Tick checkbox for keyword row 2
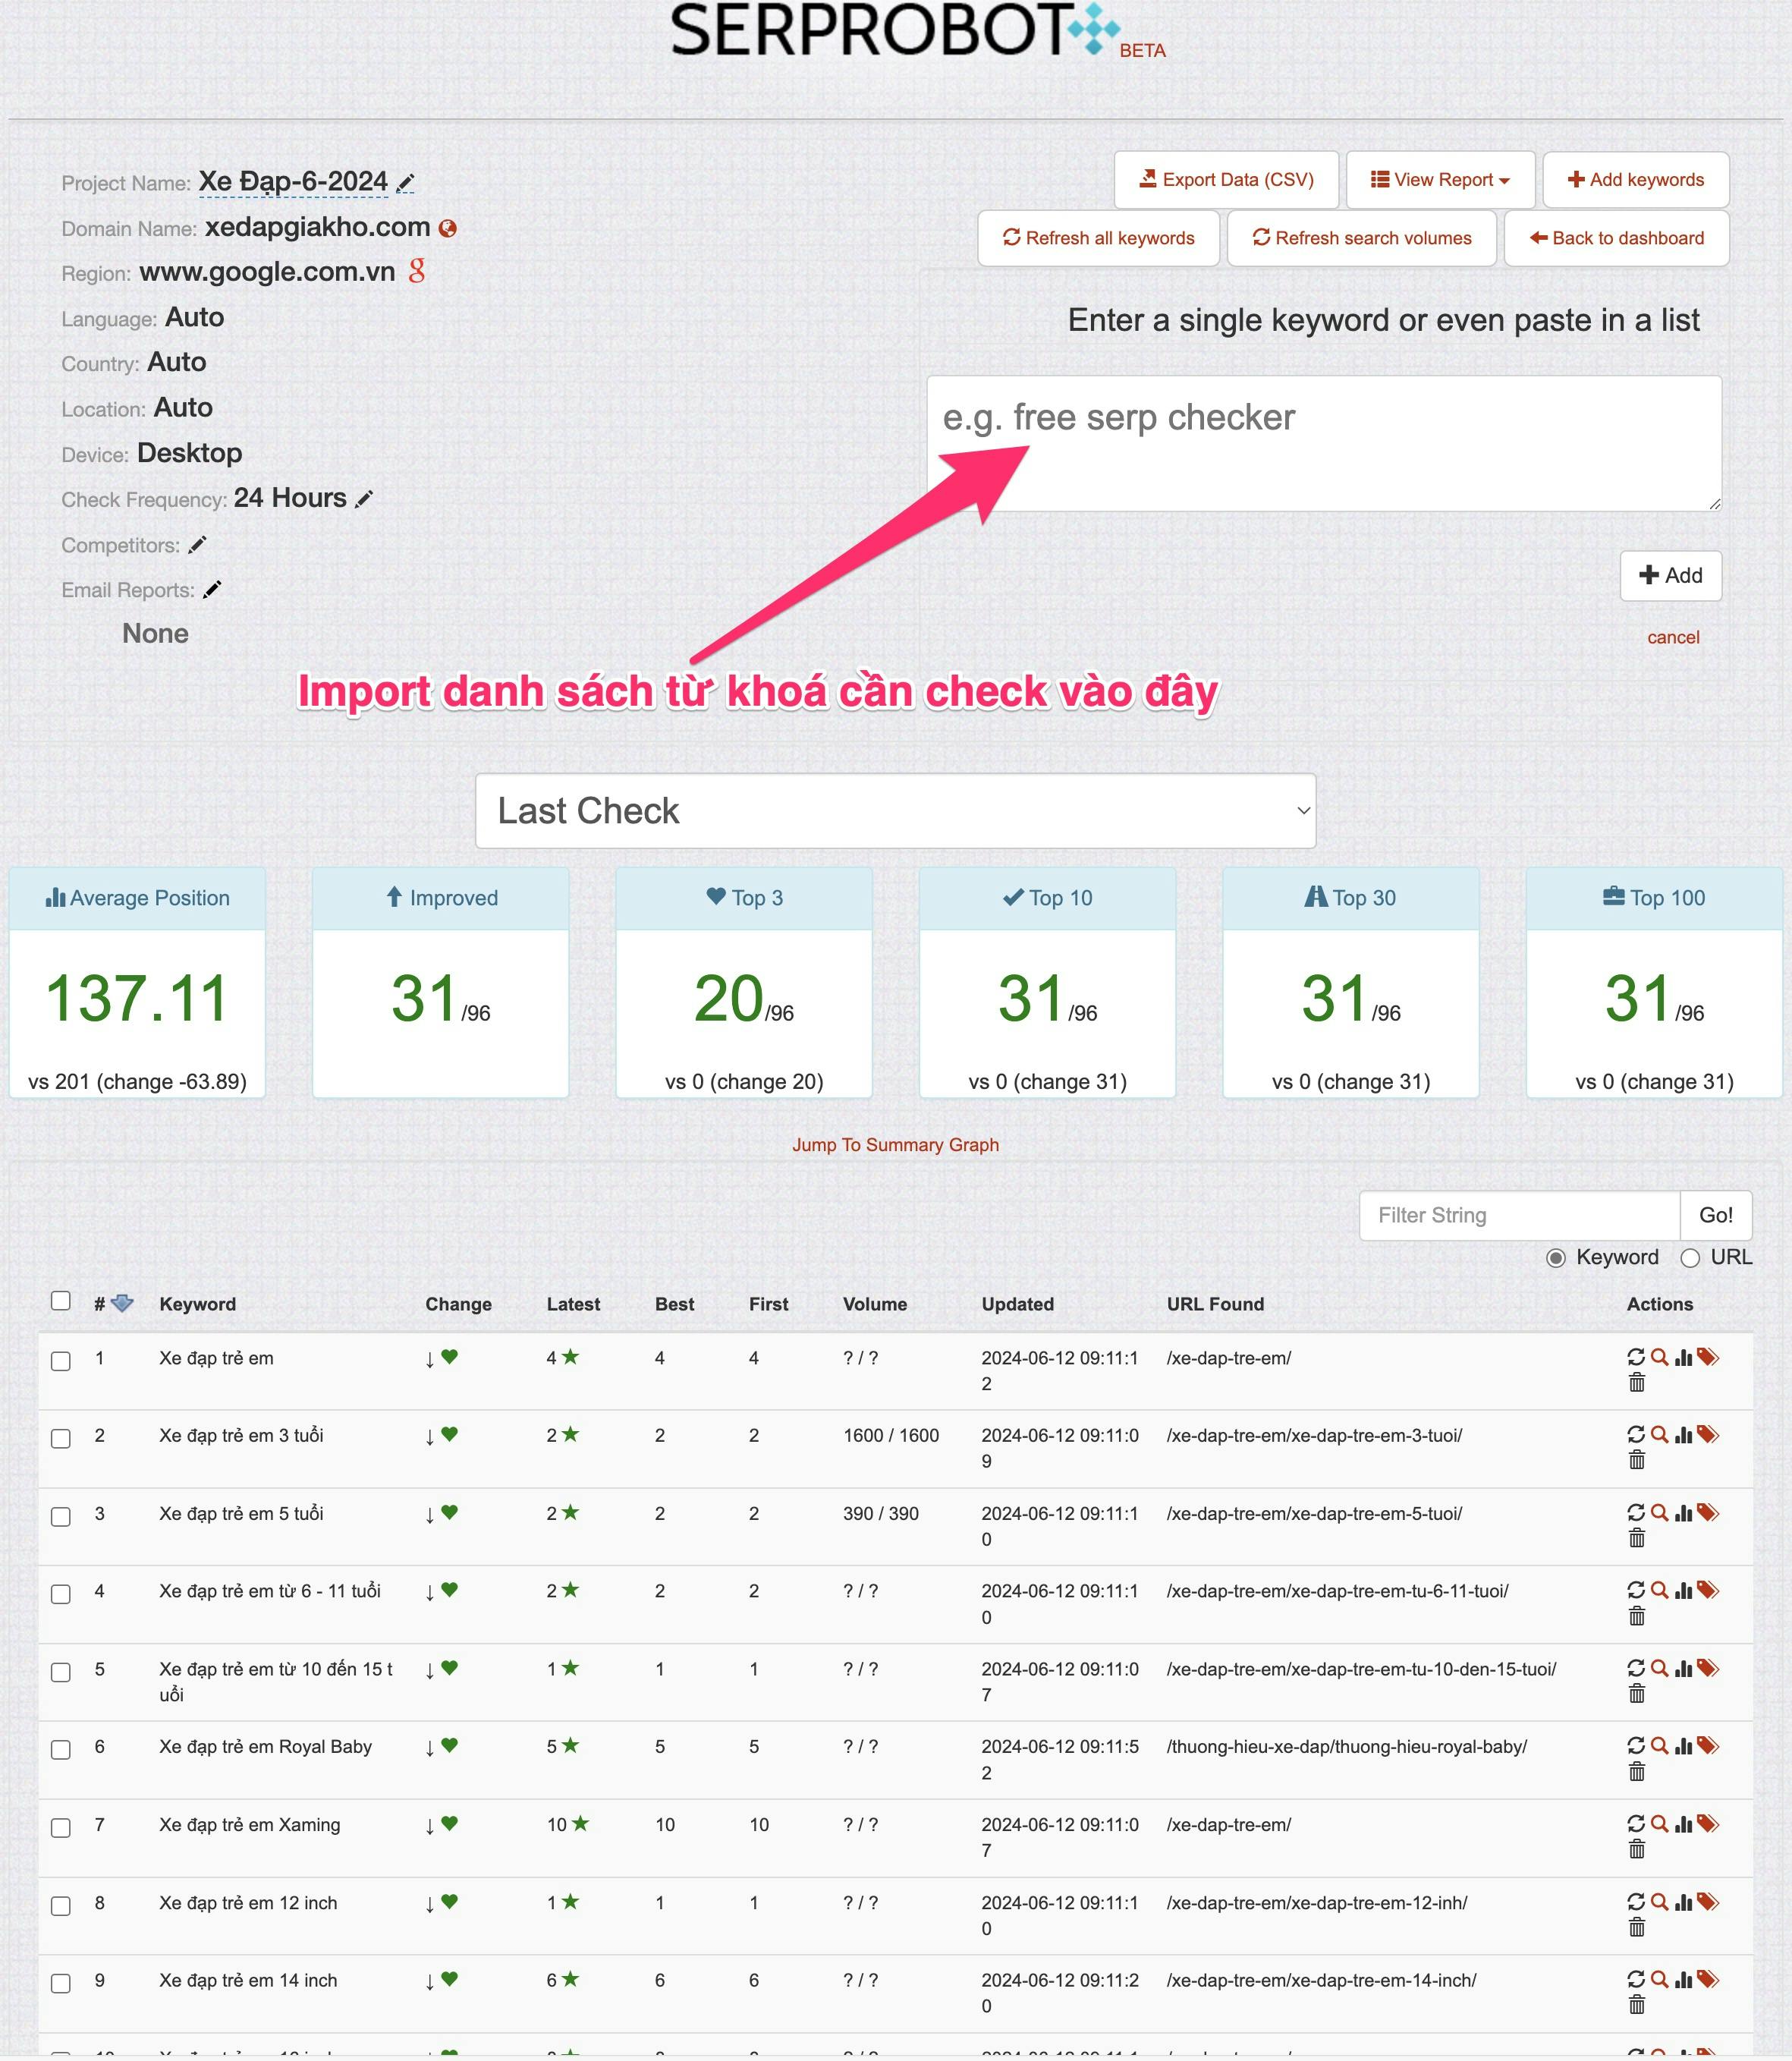Screen dimensions: 1792x2061 point(61,1438)
